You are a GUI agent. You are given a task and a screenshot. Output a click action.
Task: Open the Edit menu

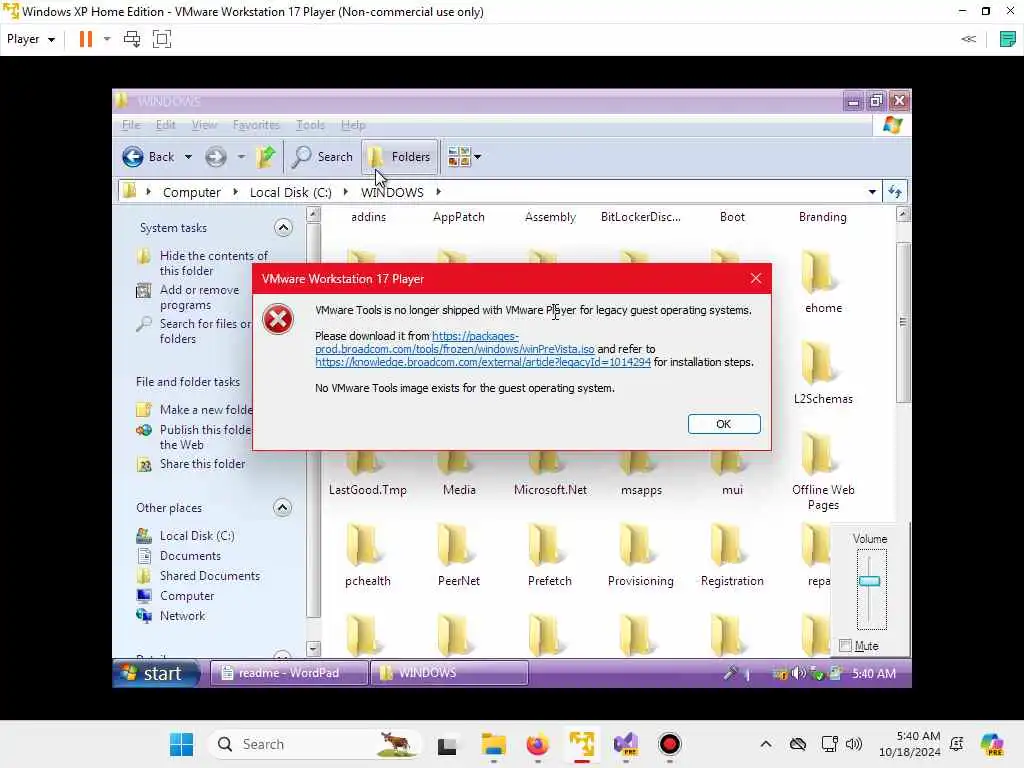[x=165, y=125]
